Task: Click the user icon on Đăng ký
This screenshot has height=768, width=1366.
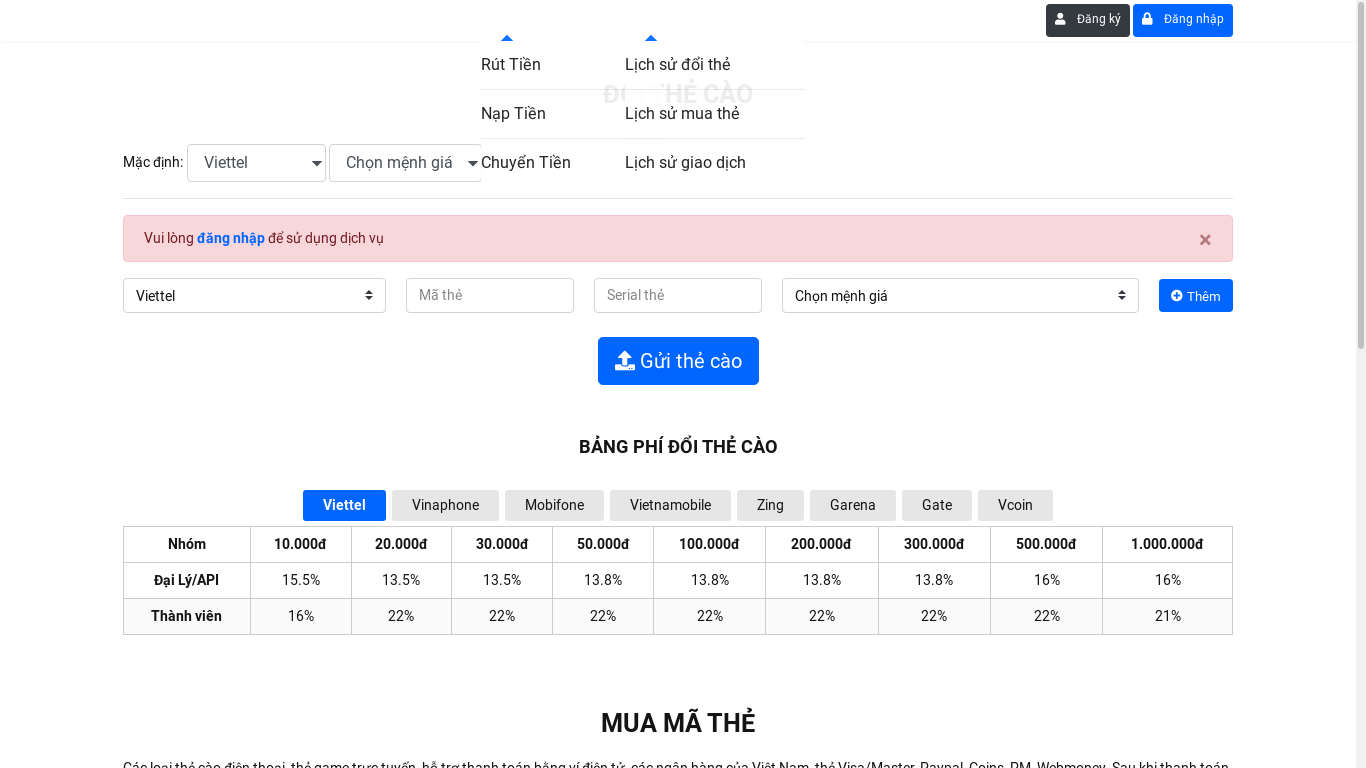Action: coord(1060,19)
